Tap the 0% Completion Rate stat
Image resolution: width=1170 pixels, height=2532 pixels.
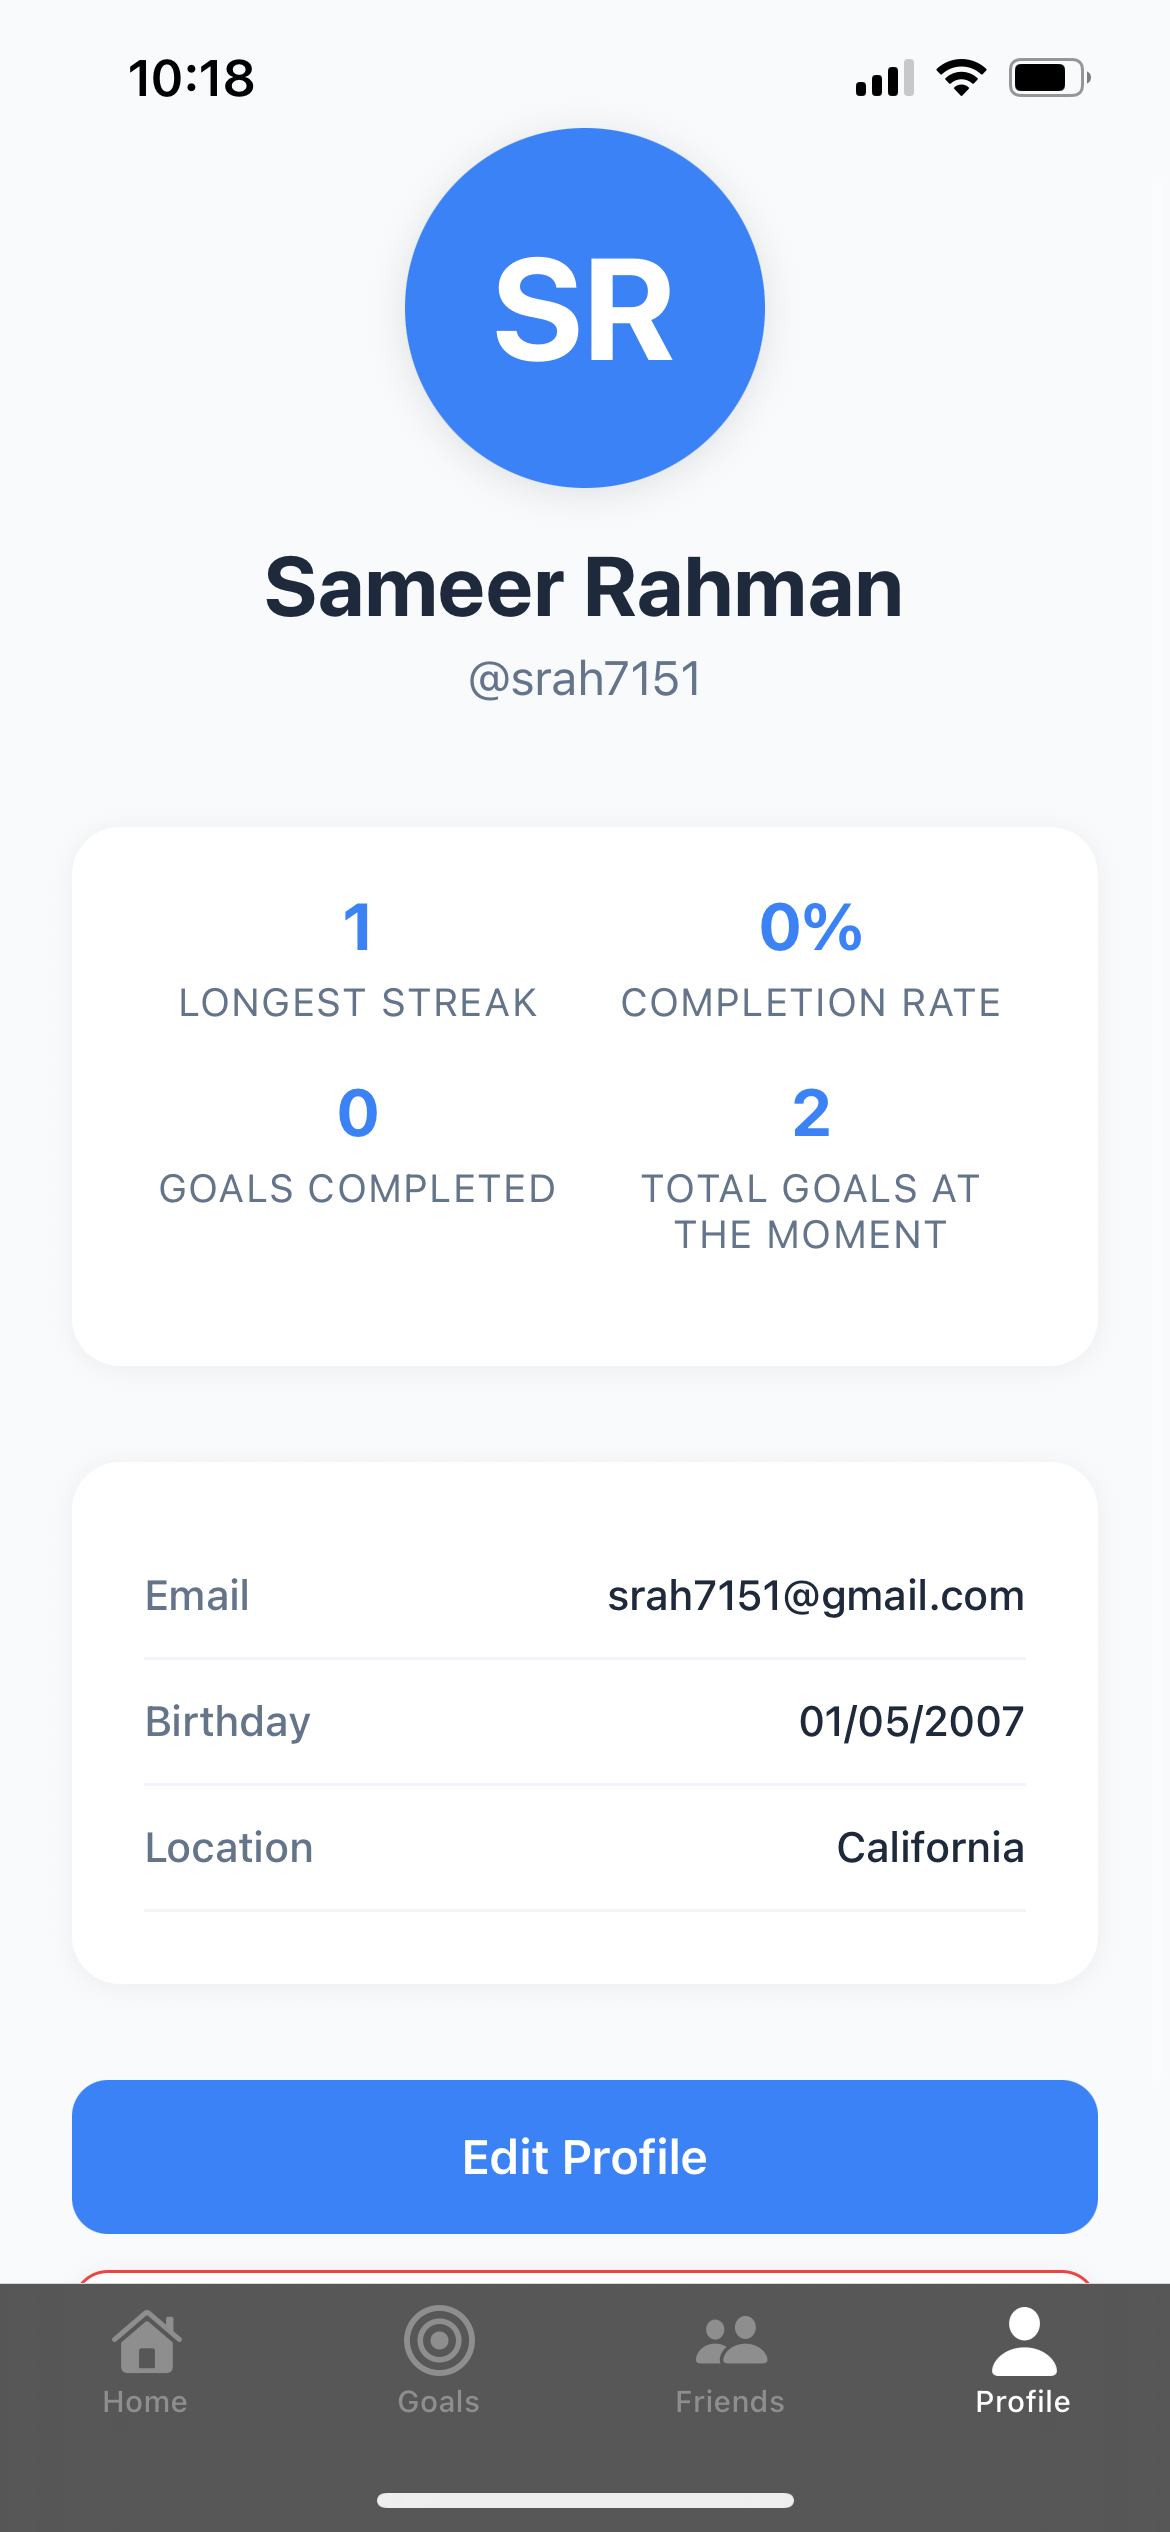tap(811, 960)
